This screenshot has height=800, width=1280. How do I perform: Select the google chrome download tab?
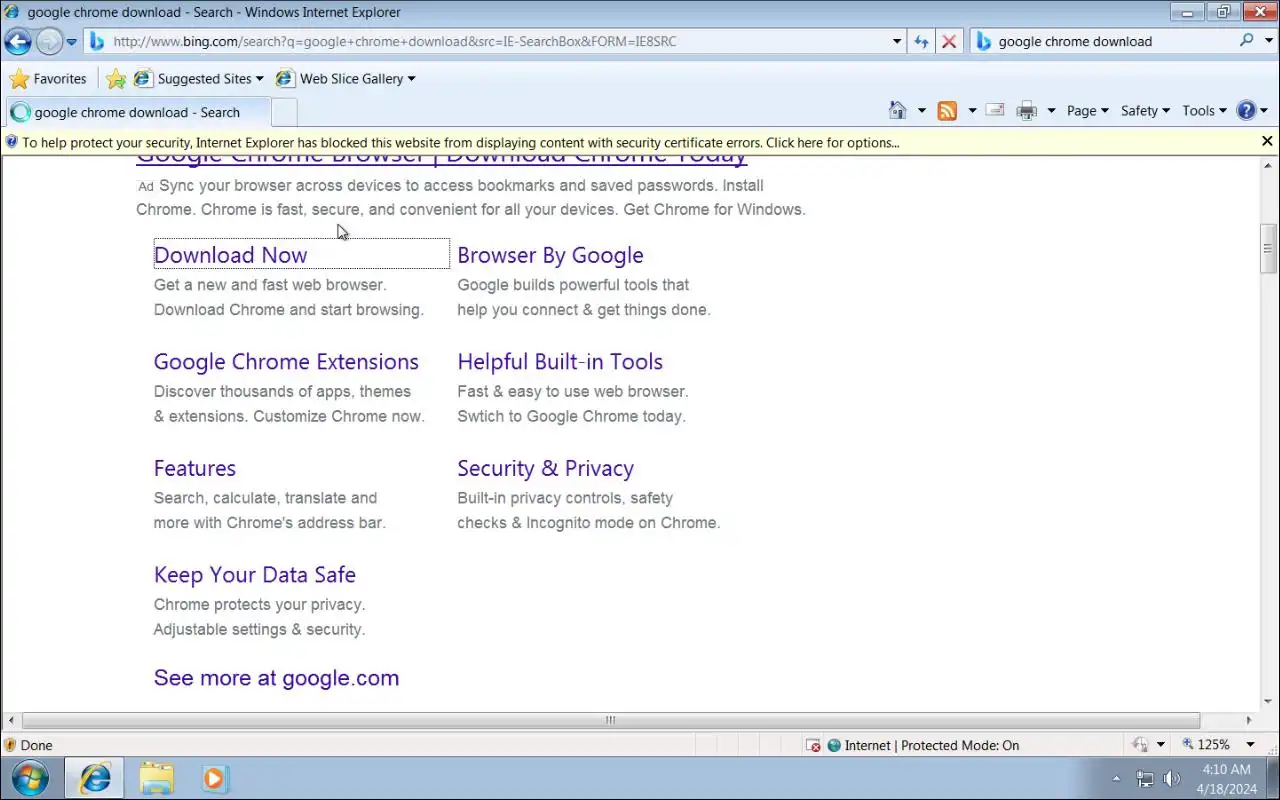pyautogui.click(x=137, y=112)
